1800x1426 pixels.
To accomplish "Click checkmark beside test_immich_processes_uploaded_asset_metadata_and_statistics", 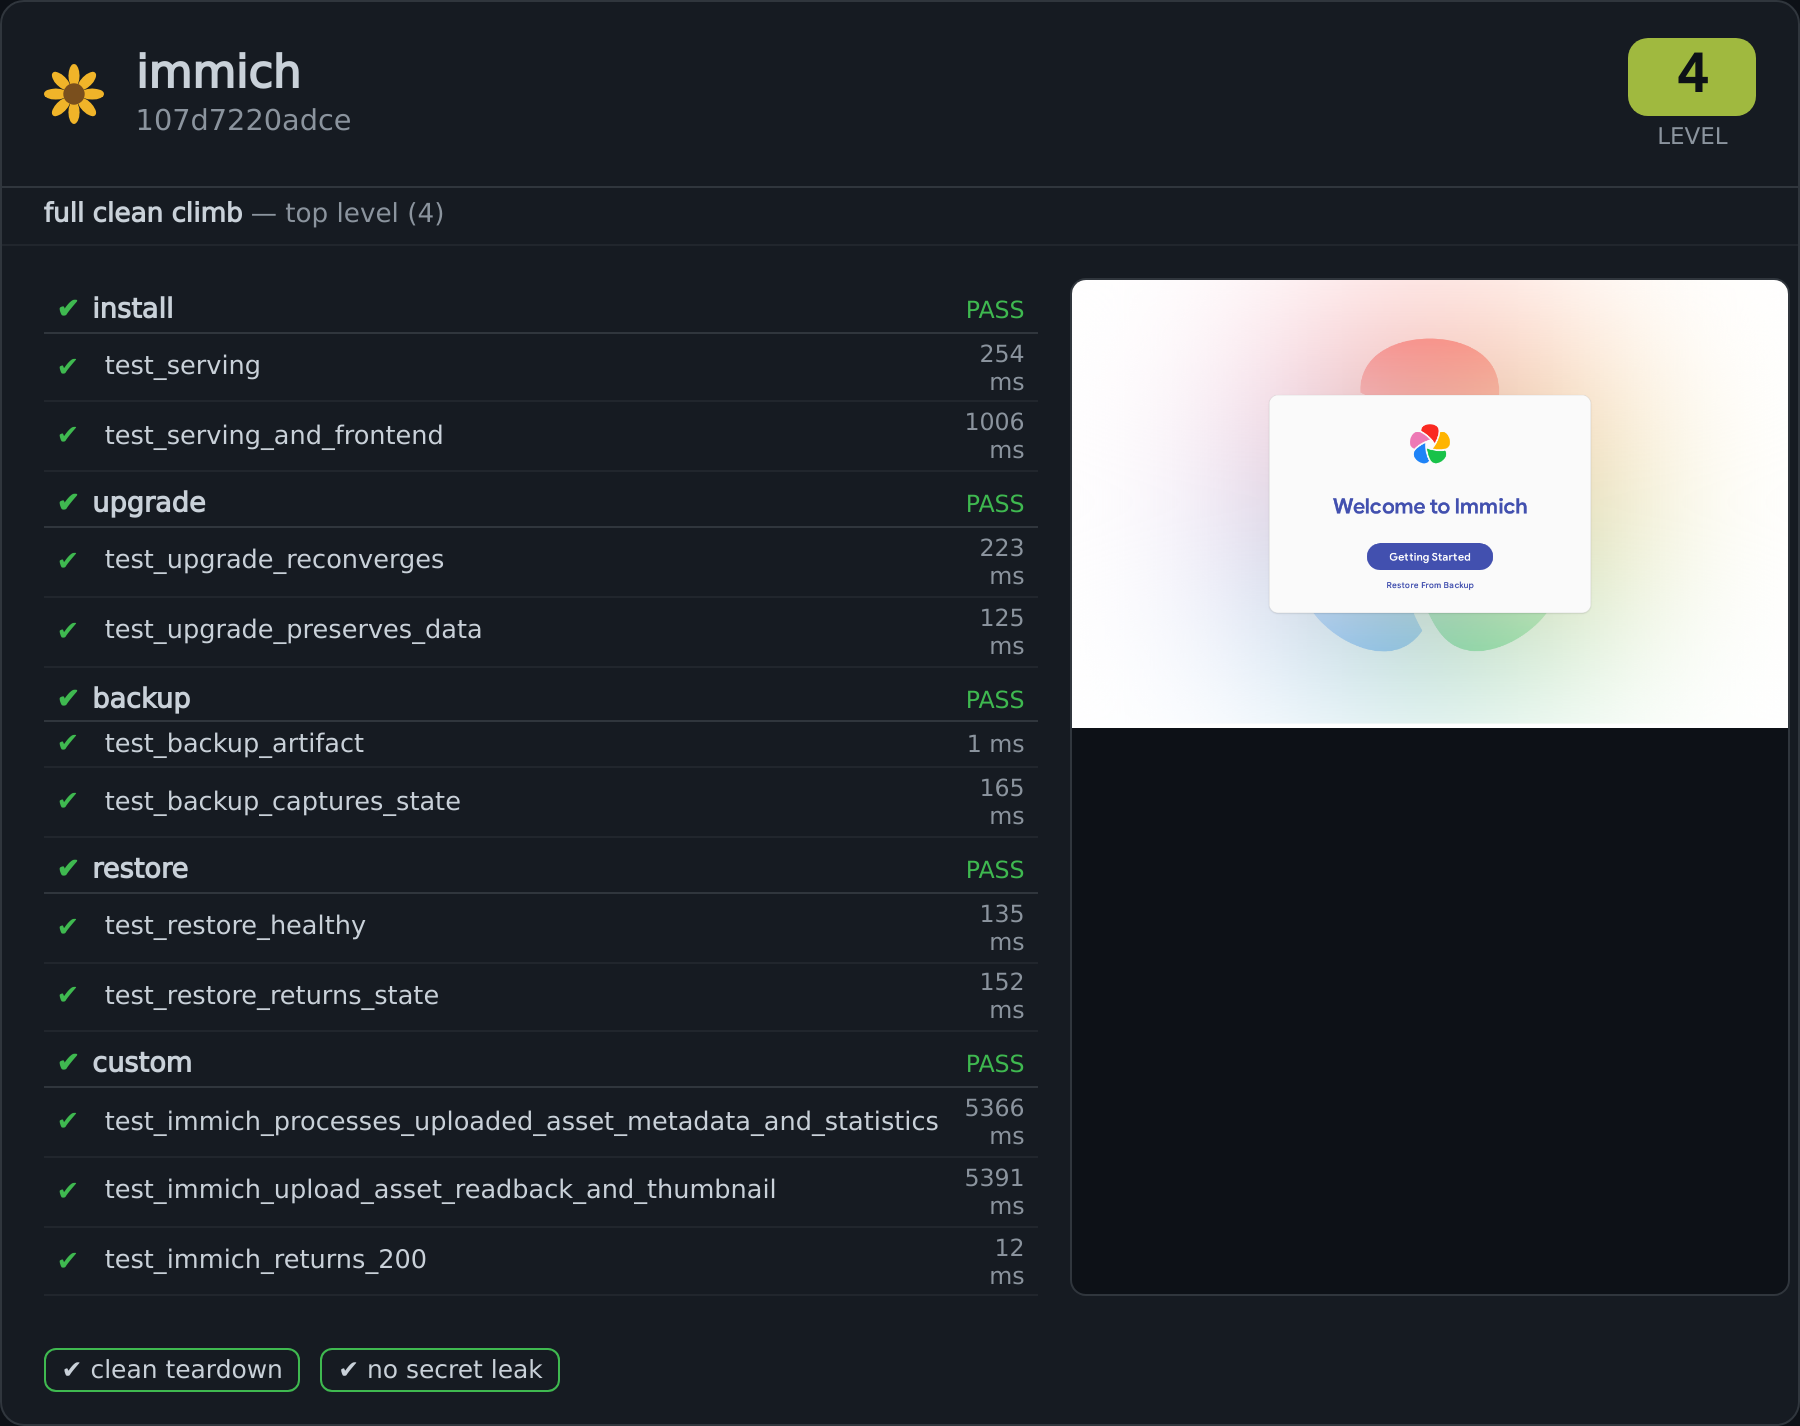I will click(68, 1121).
